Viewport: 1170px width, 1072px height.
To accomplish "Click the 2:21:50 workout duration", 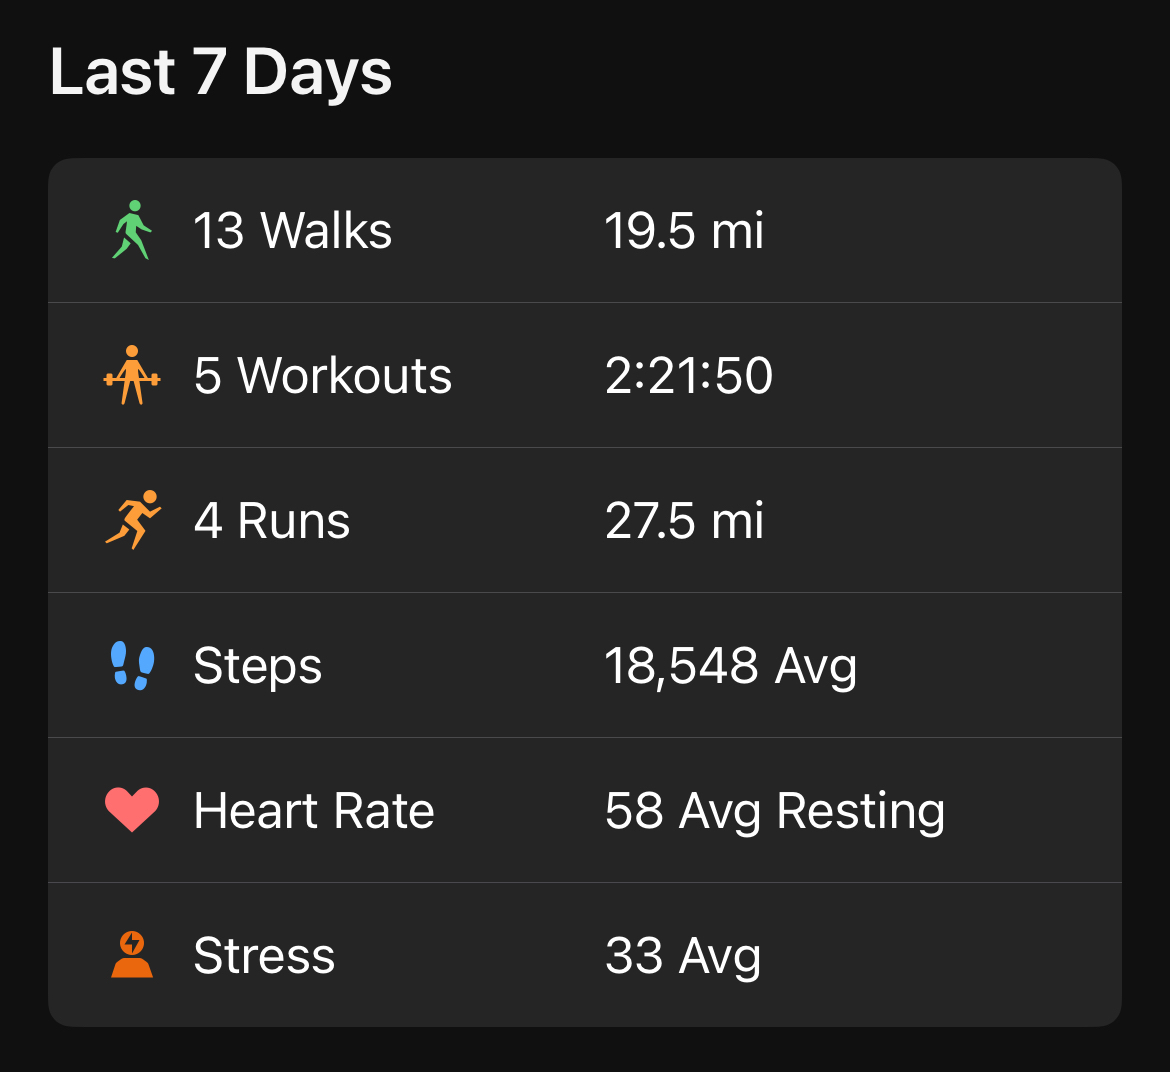I will (x=689, y=376).
